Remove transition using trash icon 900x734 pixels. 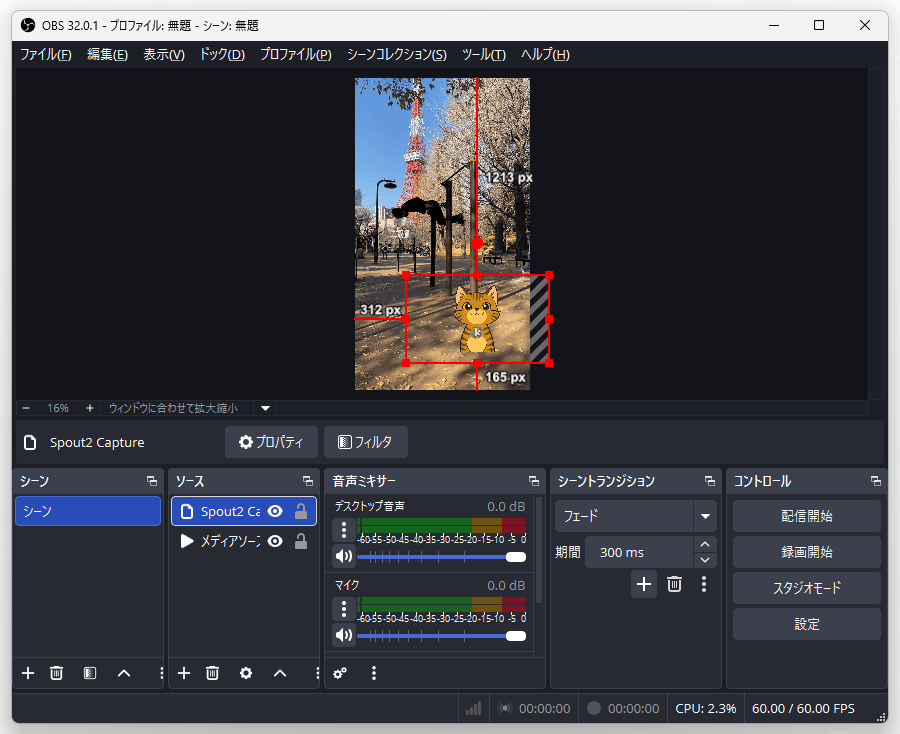[x=674, y=584]
